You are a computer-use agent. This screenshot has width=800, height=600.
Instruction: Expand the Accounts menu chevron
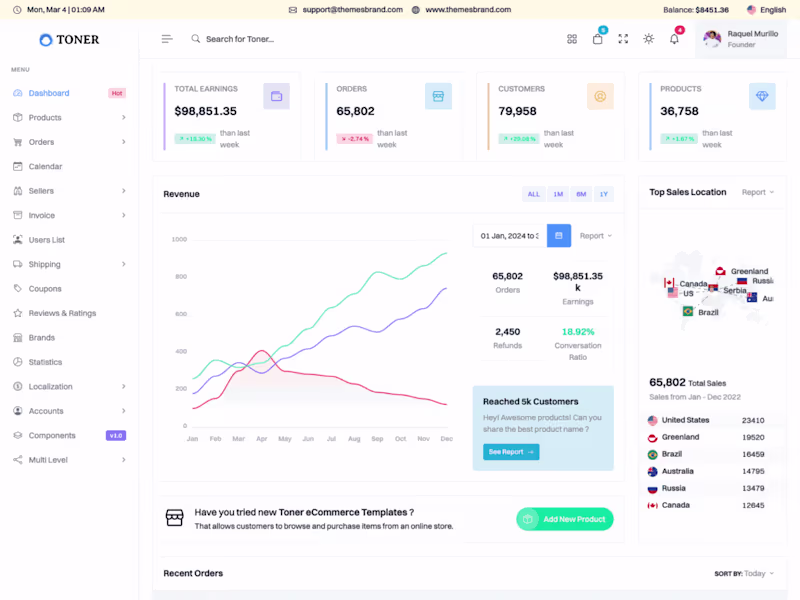tap(123, 411)
